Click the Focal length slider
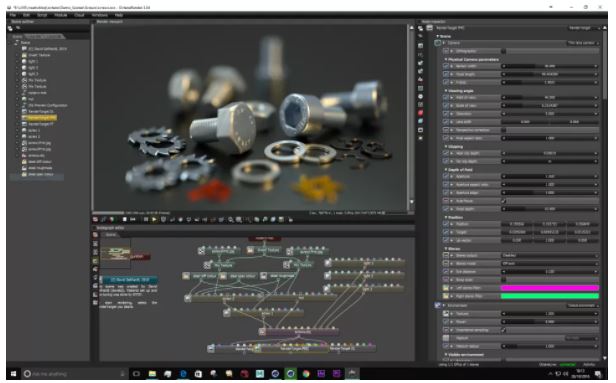Image resolution: width=616 pixels, height=383 pixels. pyautogui.click(x=550, y=74)
